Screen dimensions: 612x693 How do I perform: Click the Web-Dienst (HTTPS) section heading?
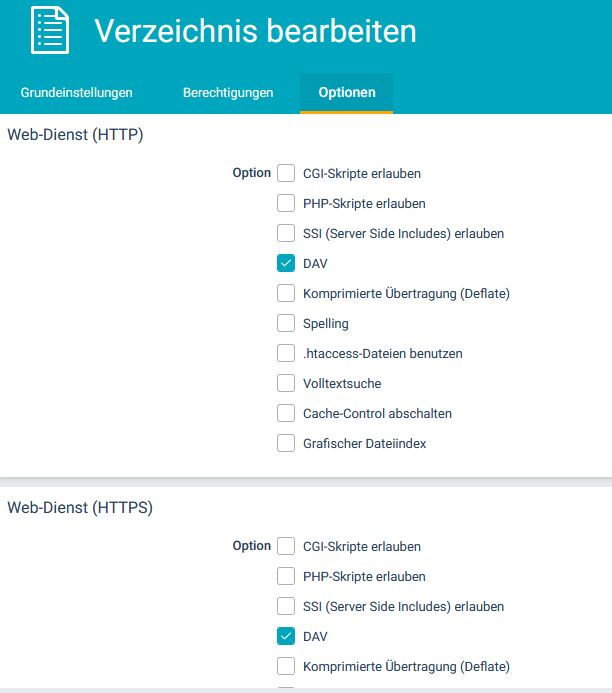80,508
